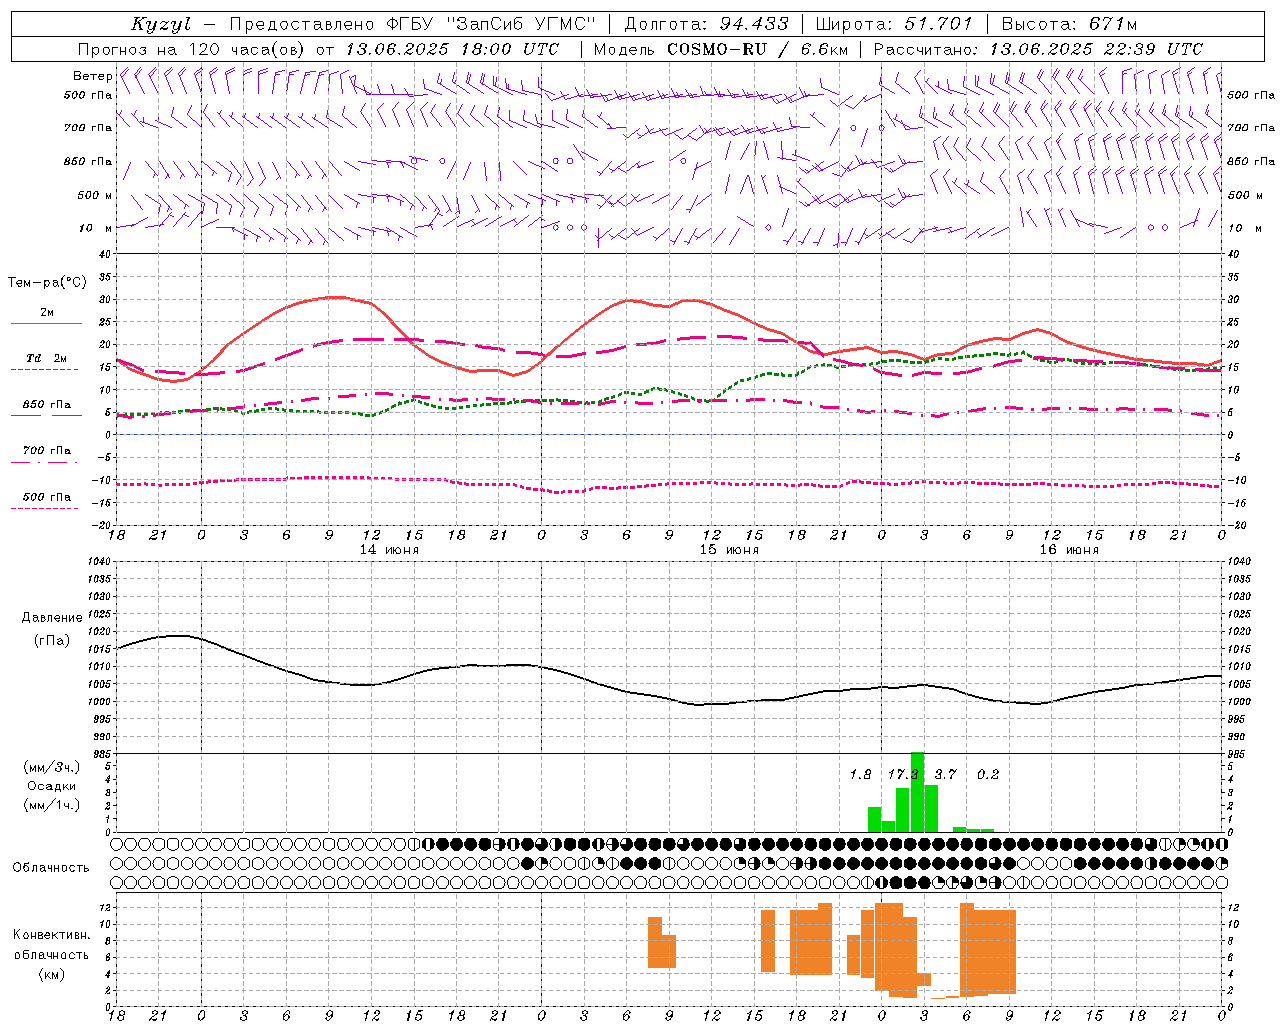
Task: Click the dashed line swatch under "Td 2м"
Action: (45, 370)
